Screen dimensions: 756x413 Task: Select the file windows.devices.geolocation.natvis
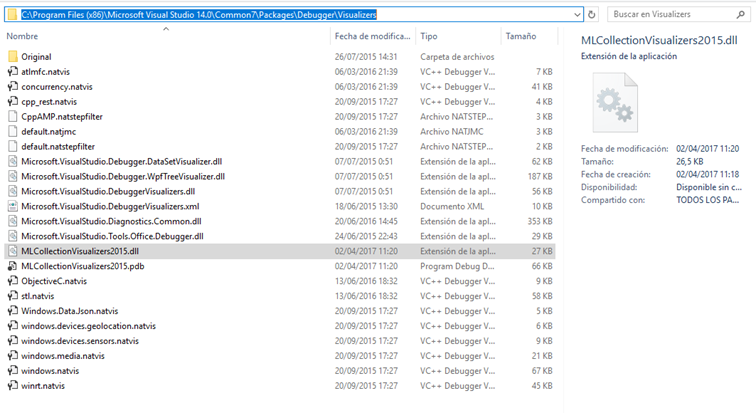[x=88, y=325]
